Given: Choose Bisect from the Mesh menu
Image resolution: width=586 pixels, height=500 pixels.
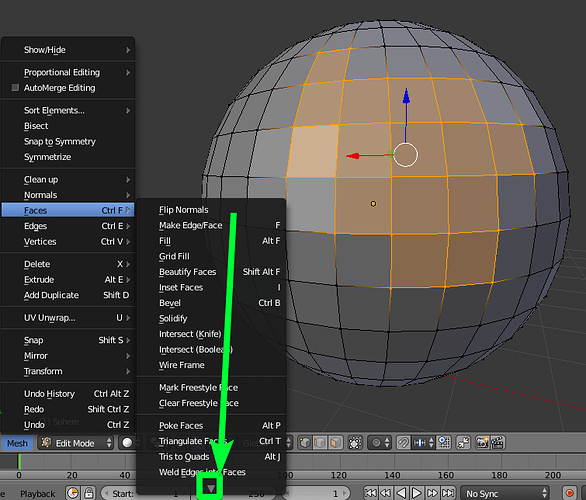Looking at the screenshot, I should [x=68, y=126].
